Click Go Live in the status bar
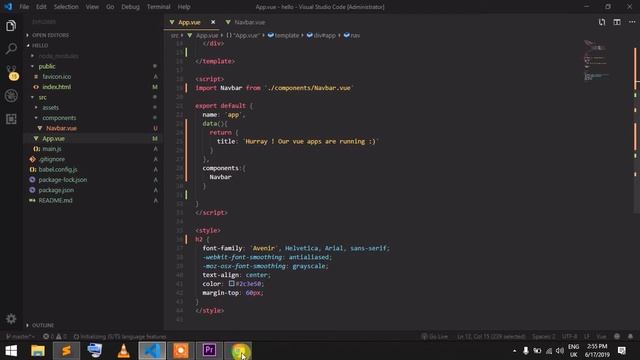Screen dimensions: 640x360 point(435,337)
